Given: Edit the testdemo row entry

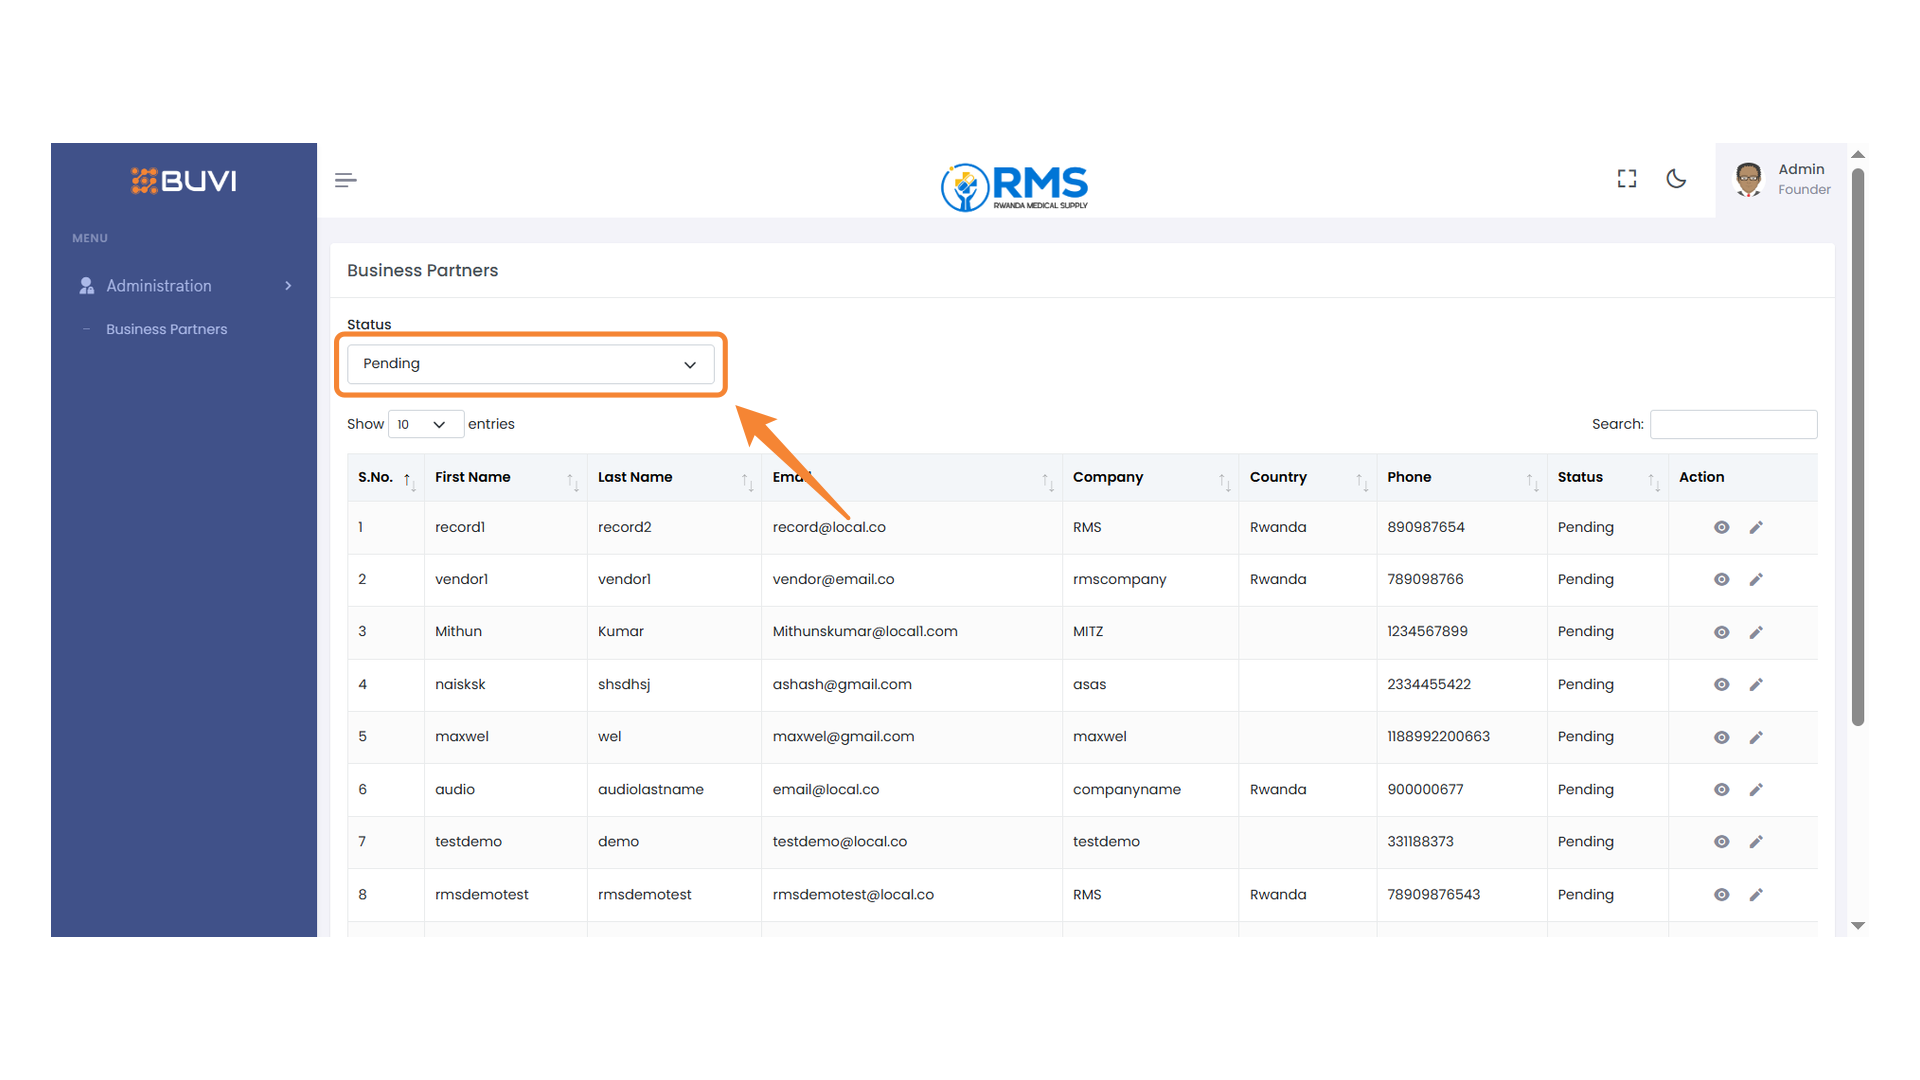Looking at the screenshot, I should pyautogui.click(x=1756, y=842).
